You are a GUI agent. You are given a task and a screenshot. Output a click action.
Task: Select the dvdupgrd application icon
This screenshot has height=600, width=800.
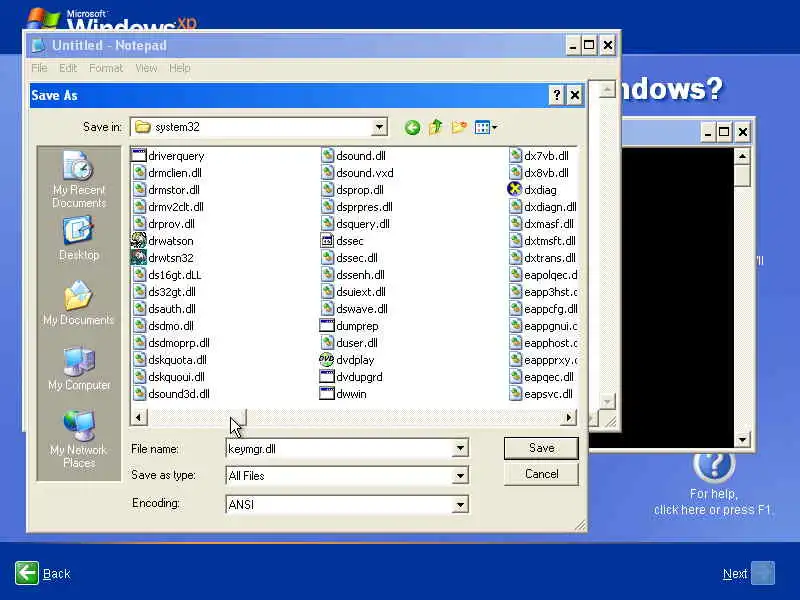coord(327,377)
